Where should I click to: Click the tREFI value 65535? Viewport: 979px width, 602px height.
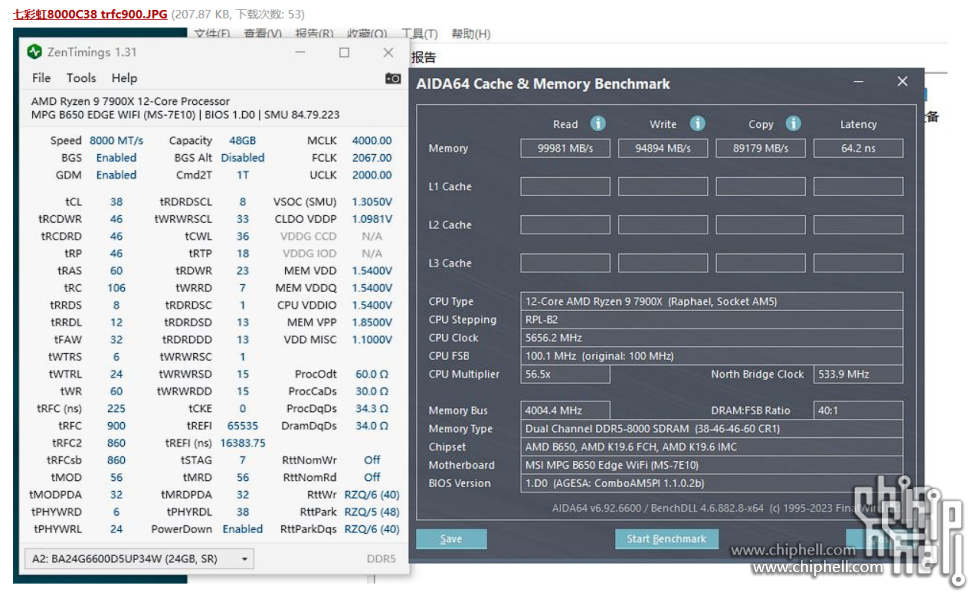coord(242,425)
